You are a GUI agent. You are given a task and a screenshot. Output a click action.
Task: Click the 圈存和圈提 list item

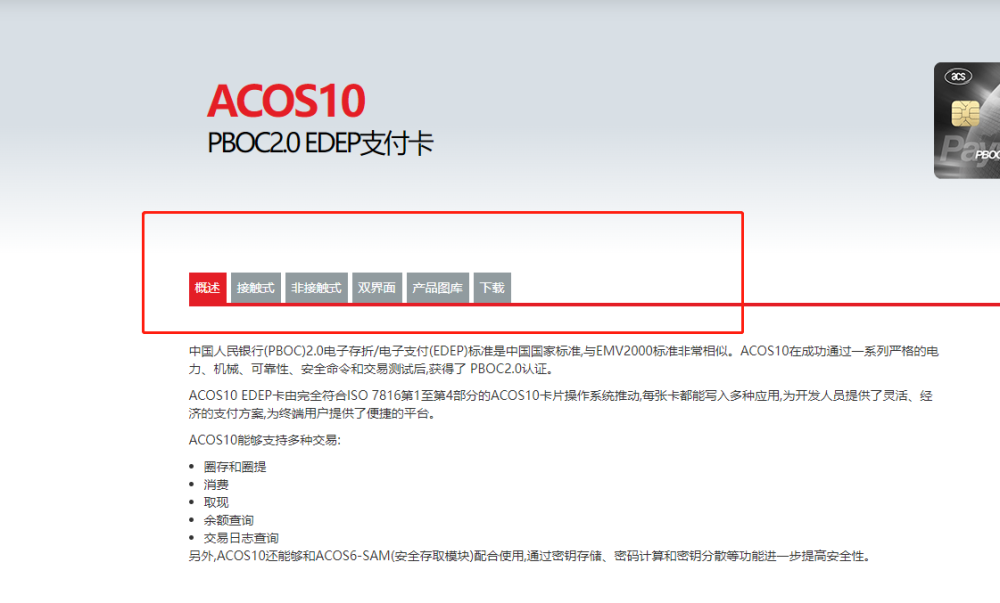pyautogui.click(x=235, y=467)
